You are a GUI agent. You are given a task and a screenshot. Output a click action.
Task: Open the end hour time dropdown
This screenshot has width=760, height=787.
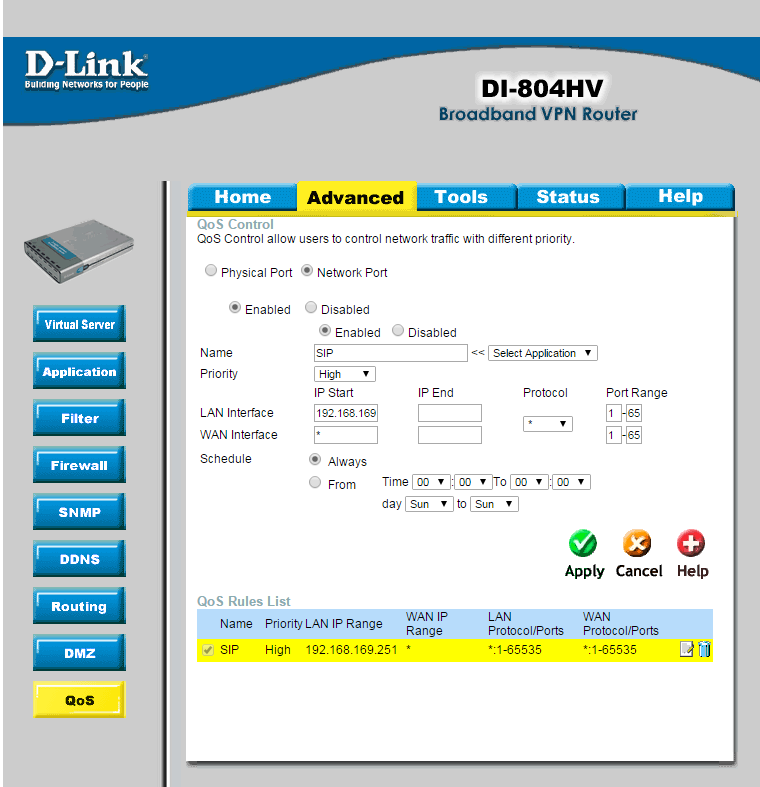click(x=530, y=482)
